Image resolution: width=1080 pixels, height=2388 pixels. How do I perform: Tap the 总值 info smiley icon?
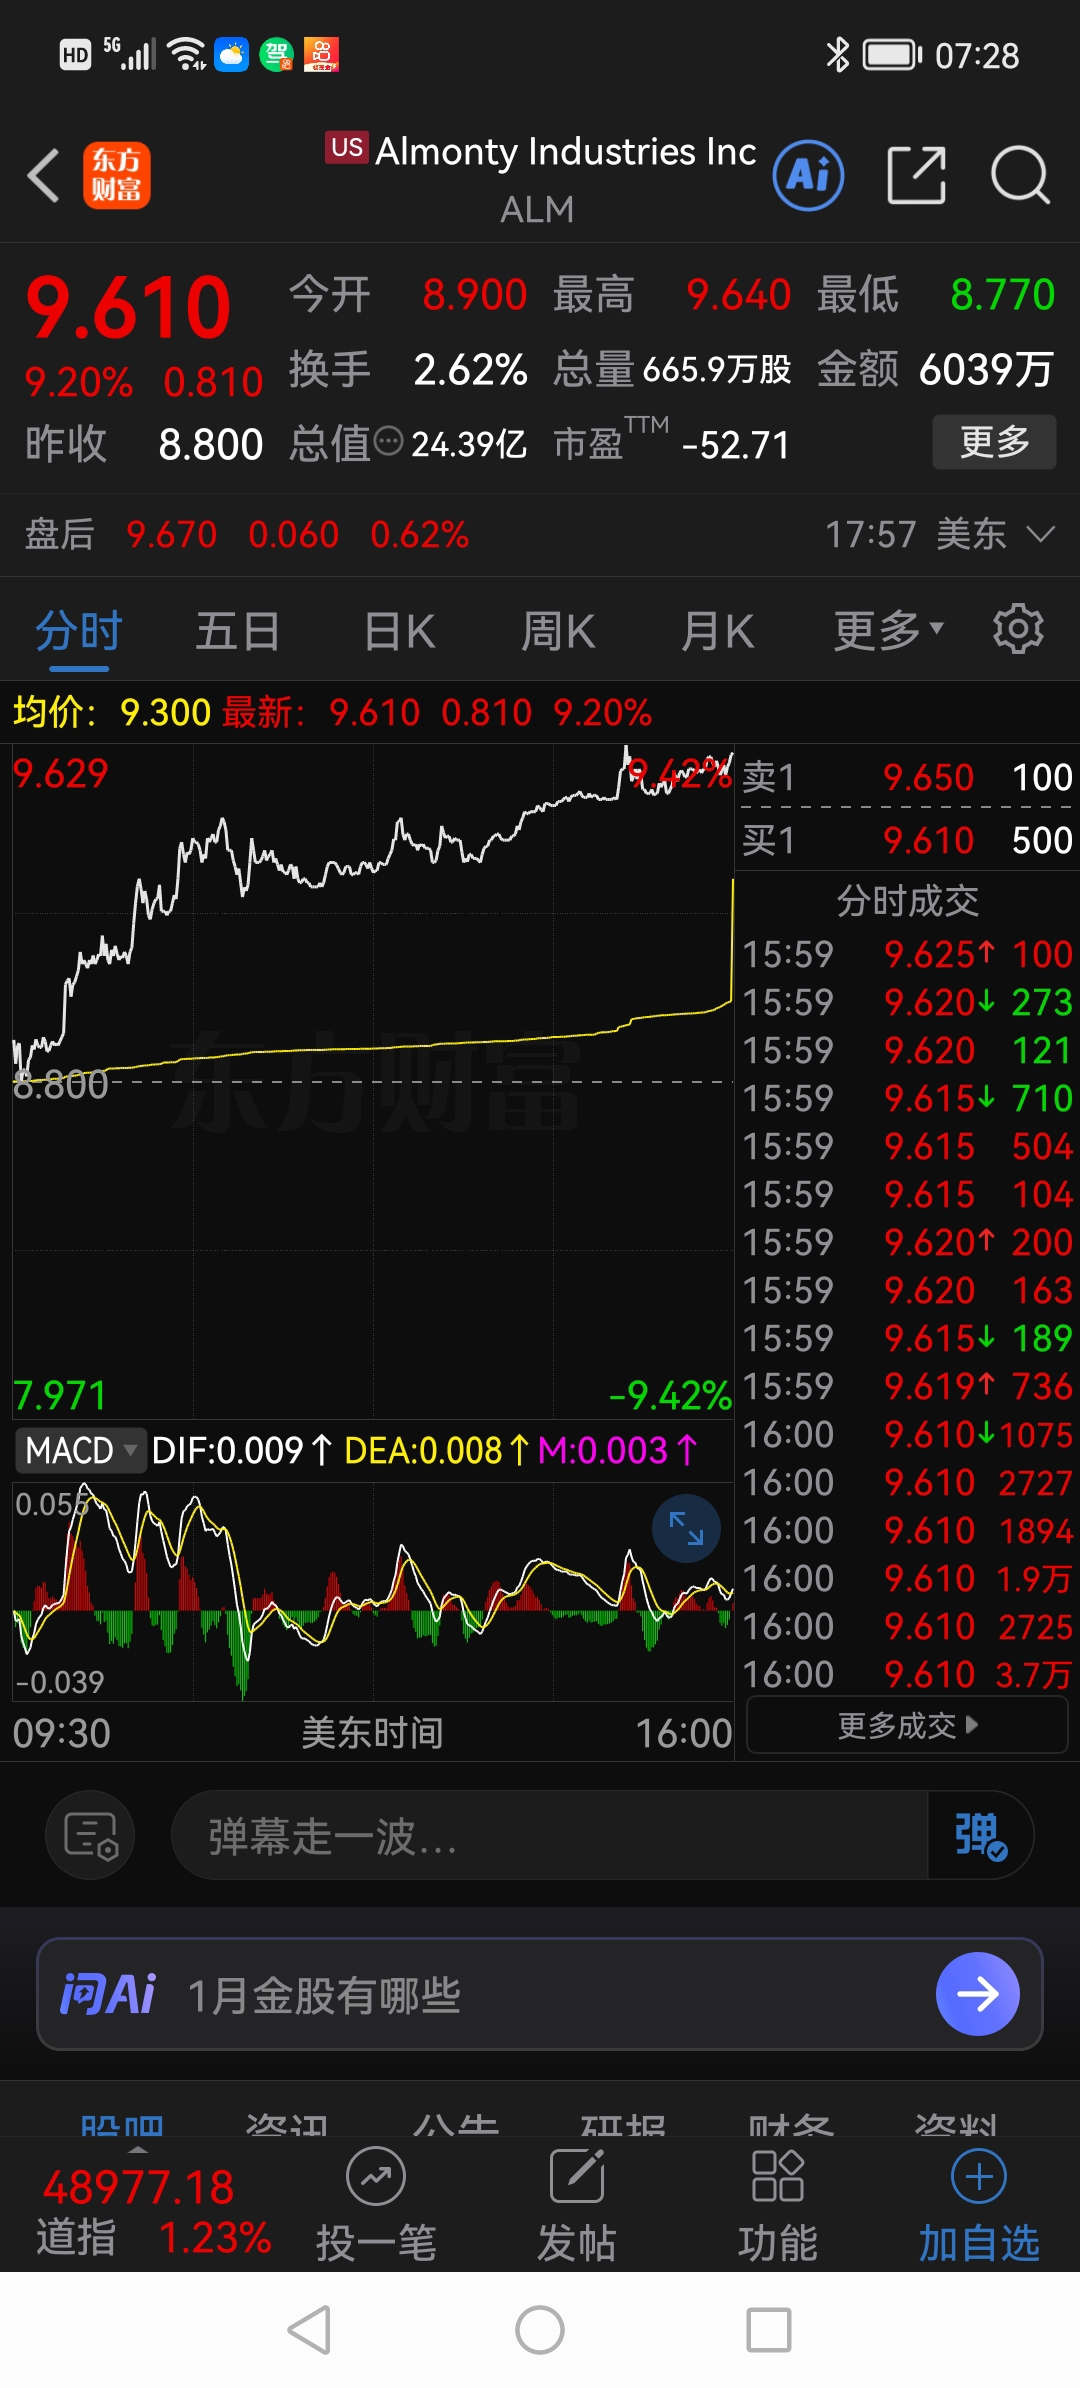tap(388, 441)
